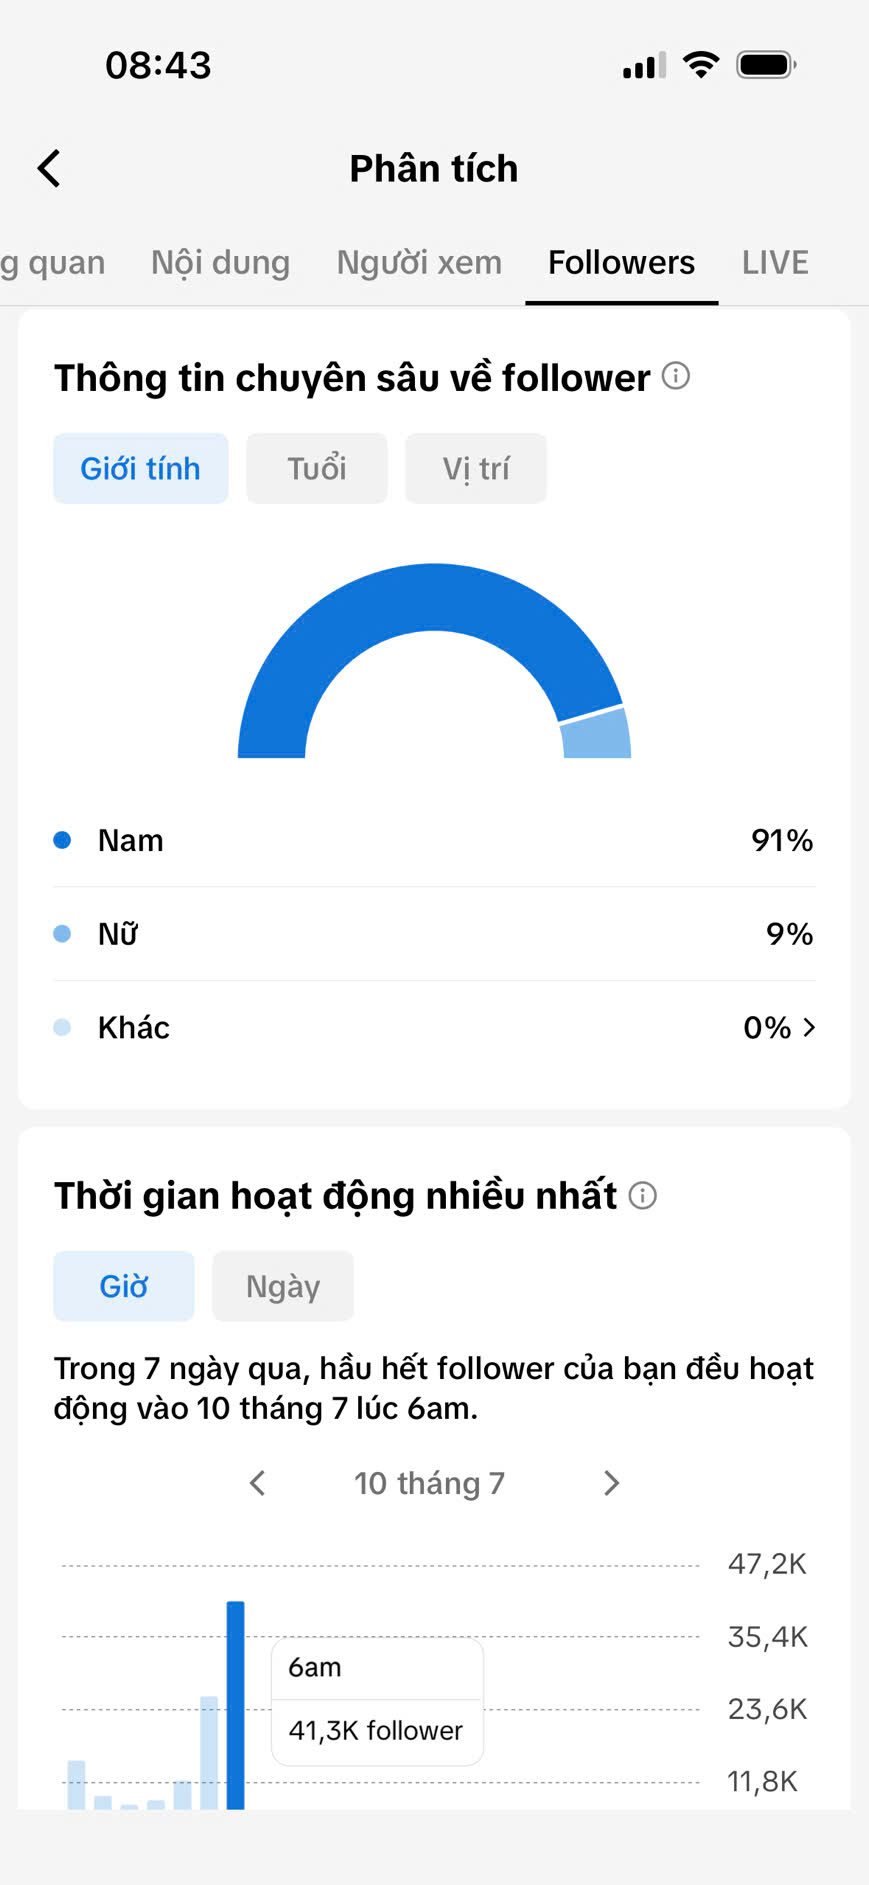Tap the battery status icon
This screenshot has height=1885, width=869.
[x=766, y=65]
